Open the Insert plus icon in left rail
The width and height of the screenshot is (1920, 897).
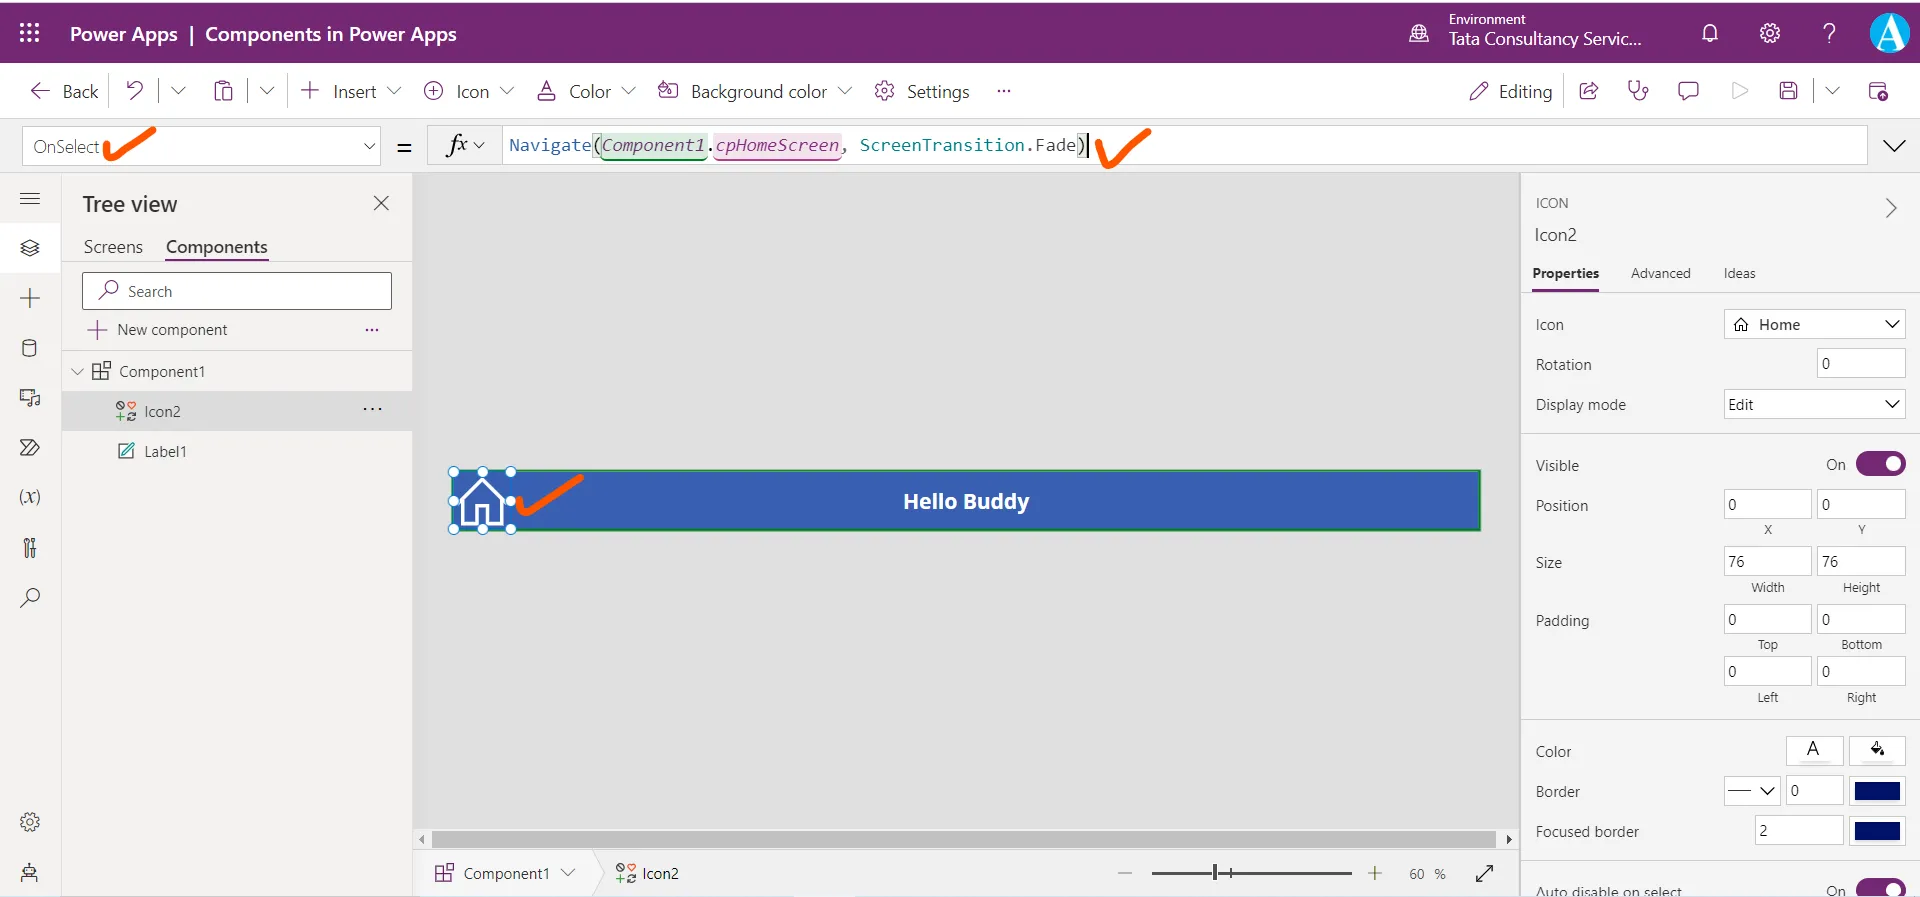(30, 298)
